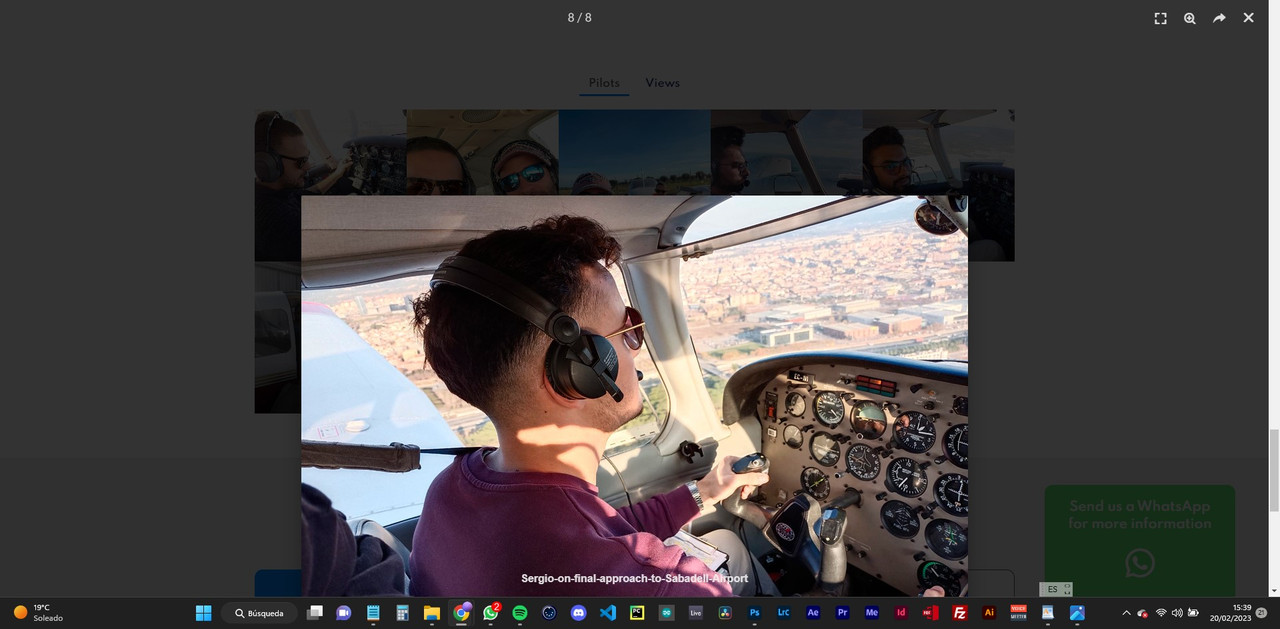1280x629 pixels.
Task: Switch to the Pilots tab
Action: pyautogui.click(x=604, y=83)
